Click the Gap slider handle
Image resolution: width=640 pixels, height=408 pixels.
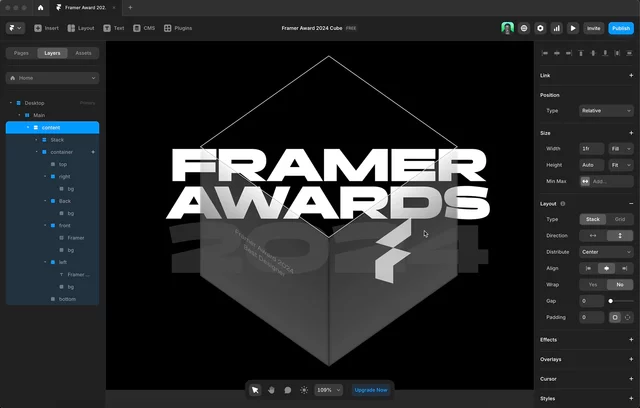(611, 301)
